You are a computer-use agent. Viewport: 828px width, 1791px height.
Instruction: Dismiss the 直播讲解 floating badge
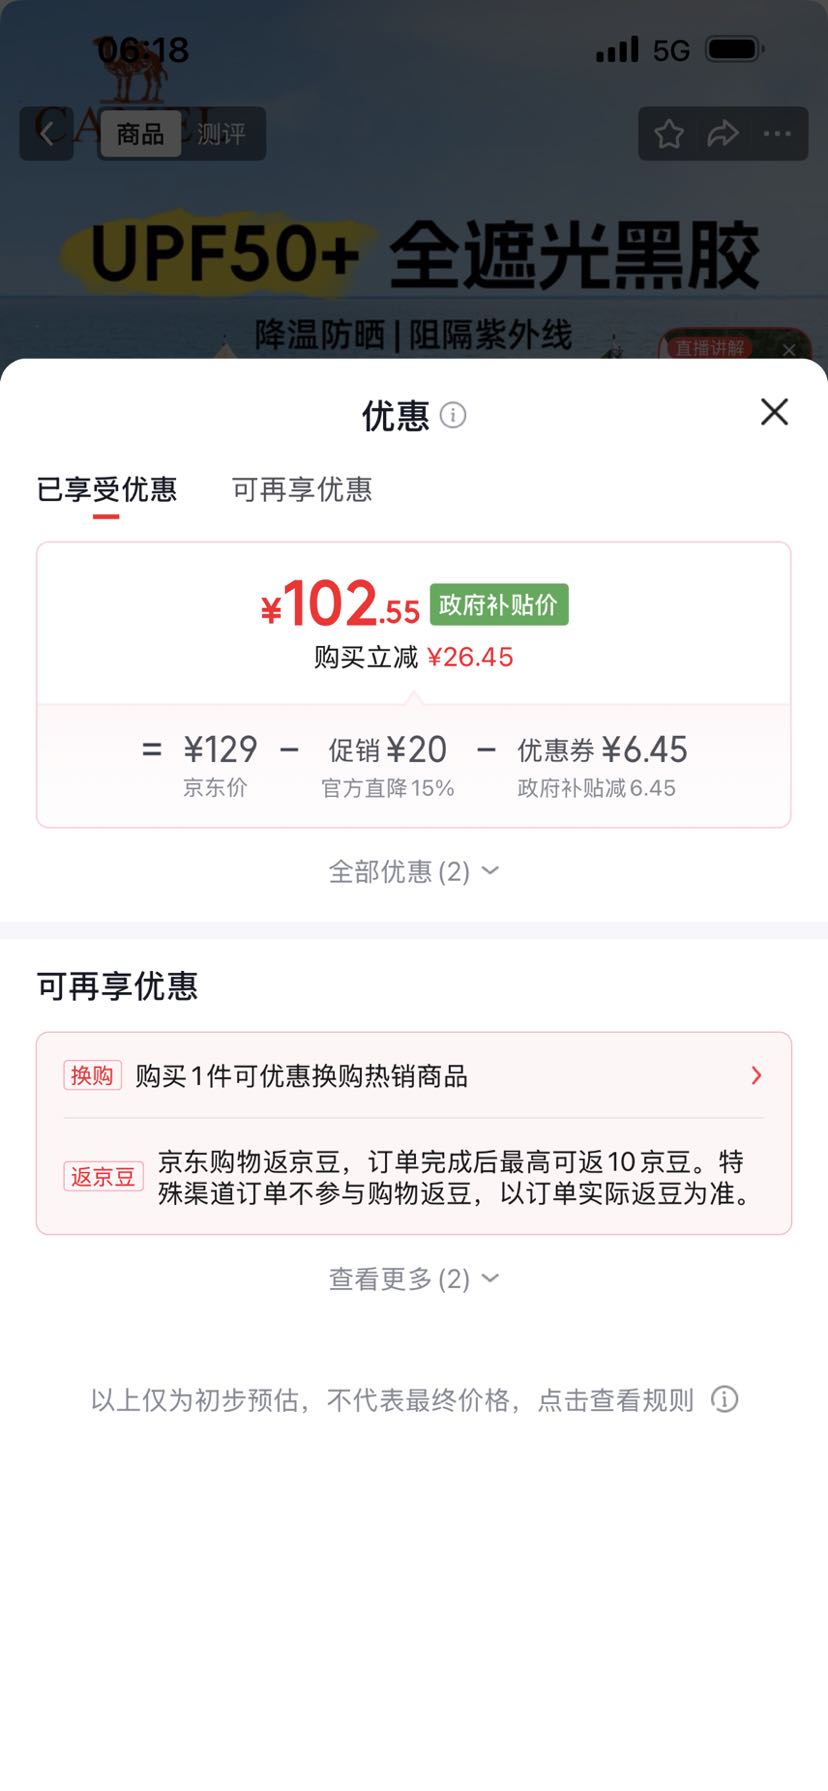click(789, 349)
